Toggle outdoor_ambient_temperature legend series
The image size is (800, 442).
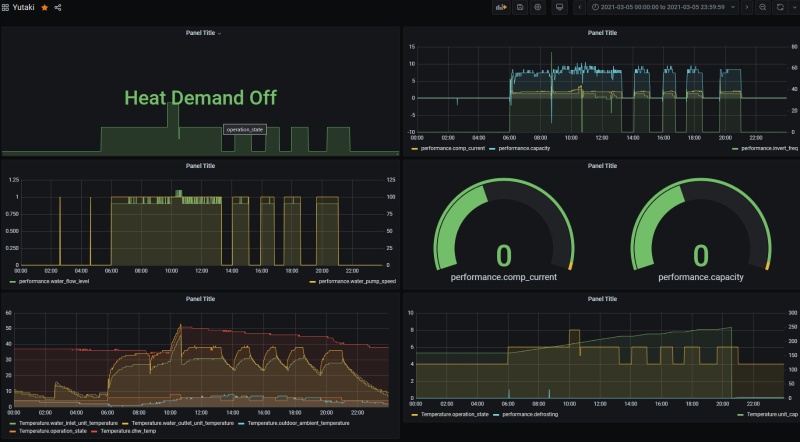click(298, 423)
